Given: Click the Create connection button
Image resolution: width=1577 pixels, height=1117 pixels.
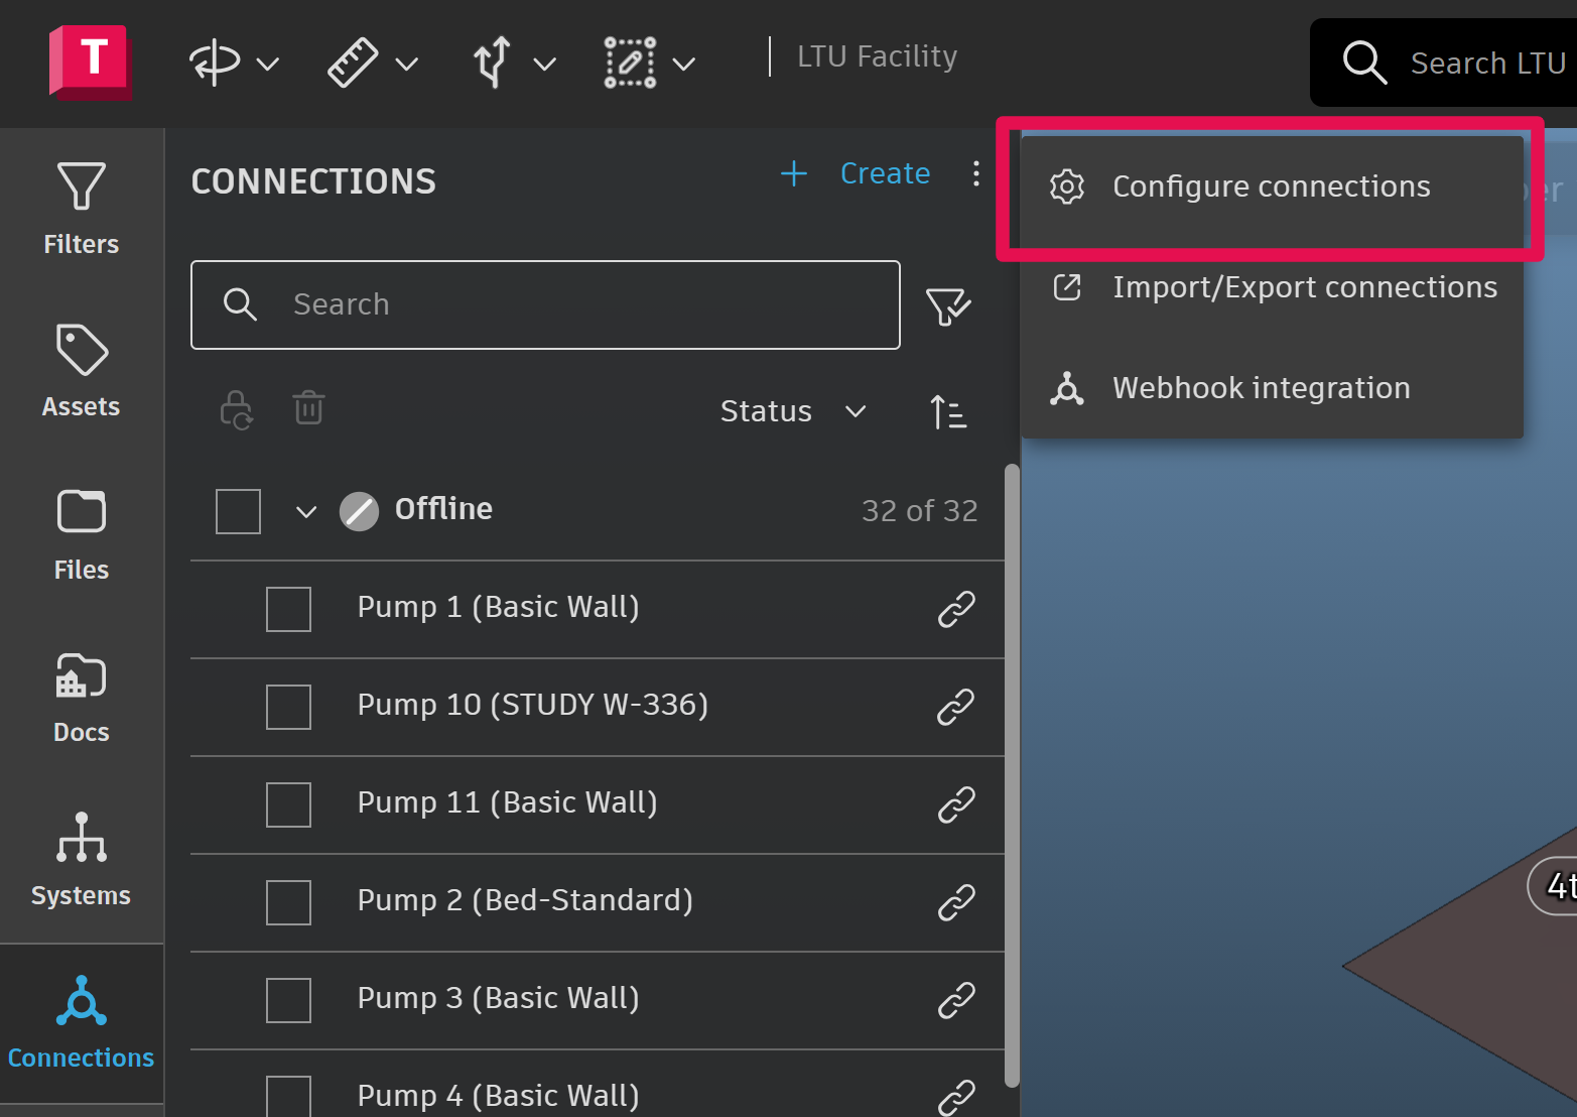Looking at the screenshot, I should [x=856, y=174].
